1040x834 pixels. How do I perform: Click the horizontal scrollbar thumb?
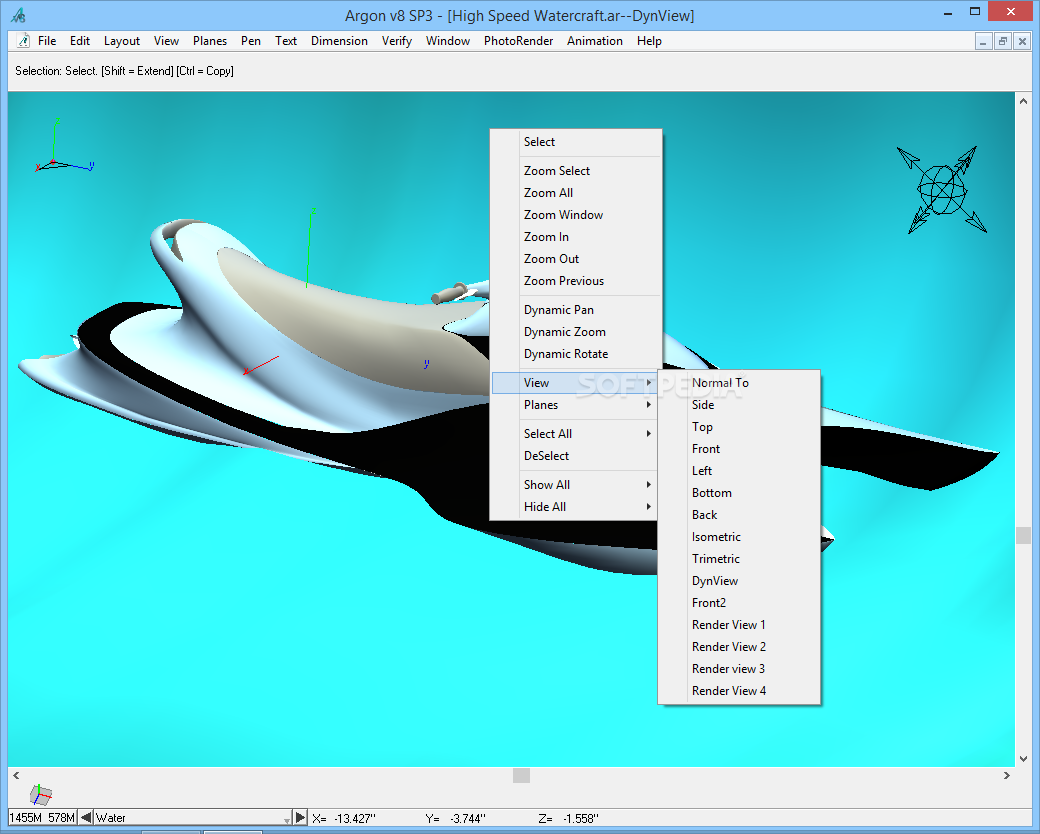pyautogui.click(x=521, y=775)
